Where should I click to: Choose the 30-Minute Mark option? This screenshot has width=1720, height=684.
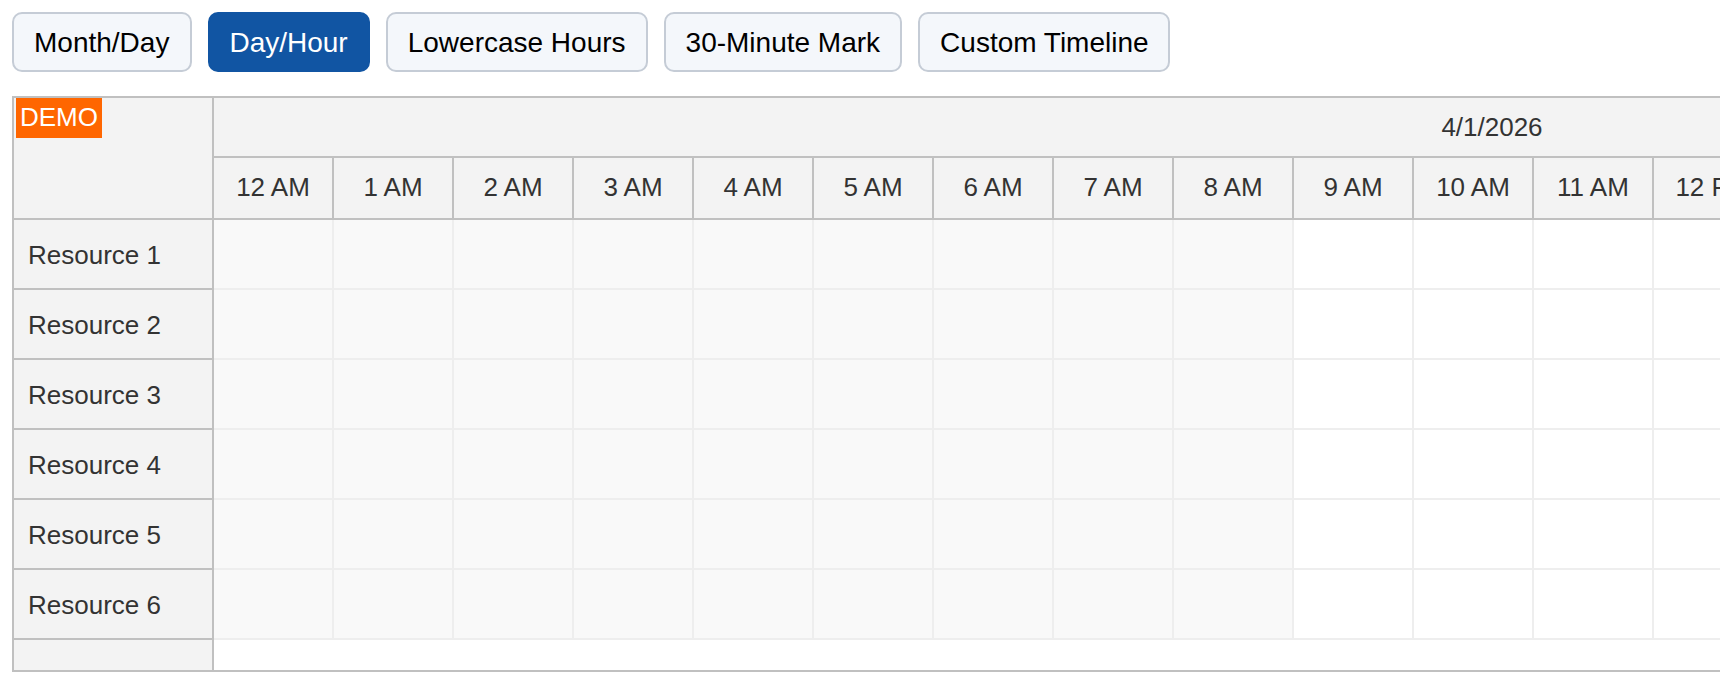pyautogui.click(x=782, y=43)
